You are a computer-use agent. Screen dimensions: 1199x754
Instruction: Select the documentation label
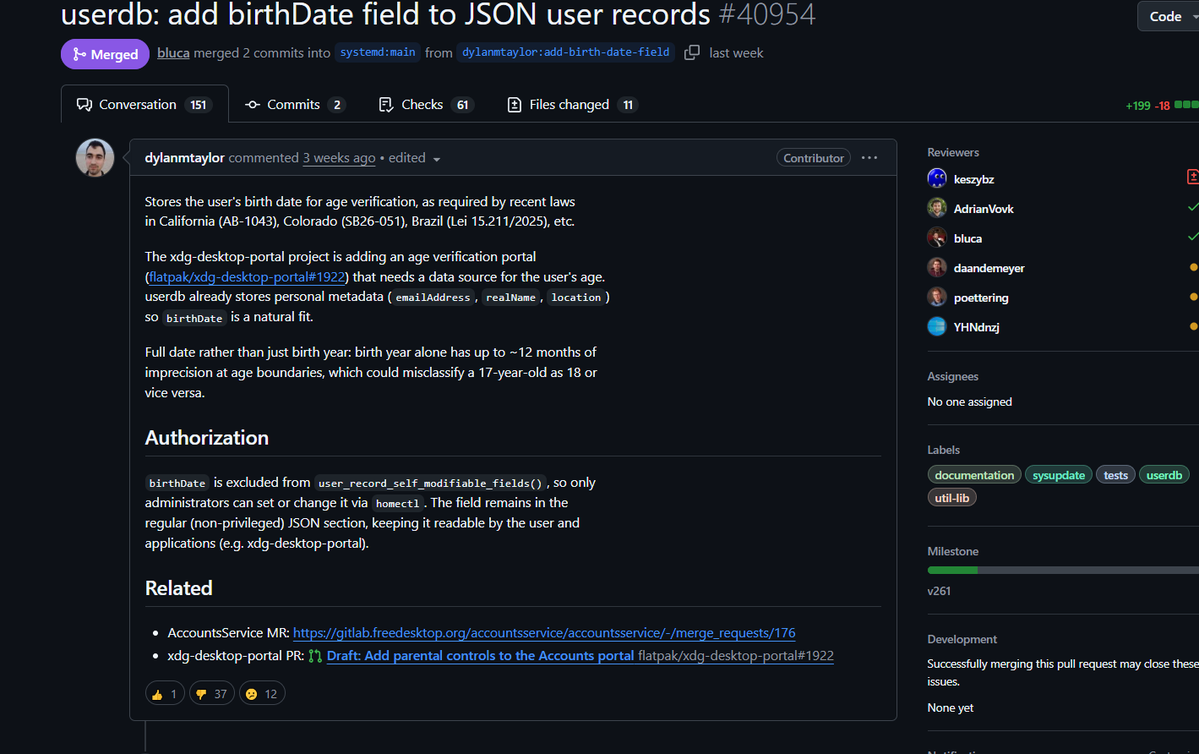pyautogui.click(x=974, y=475)
